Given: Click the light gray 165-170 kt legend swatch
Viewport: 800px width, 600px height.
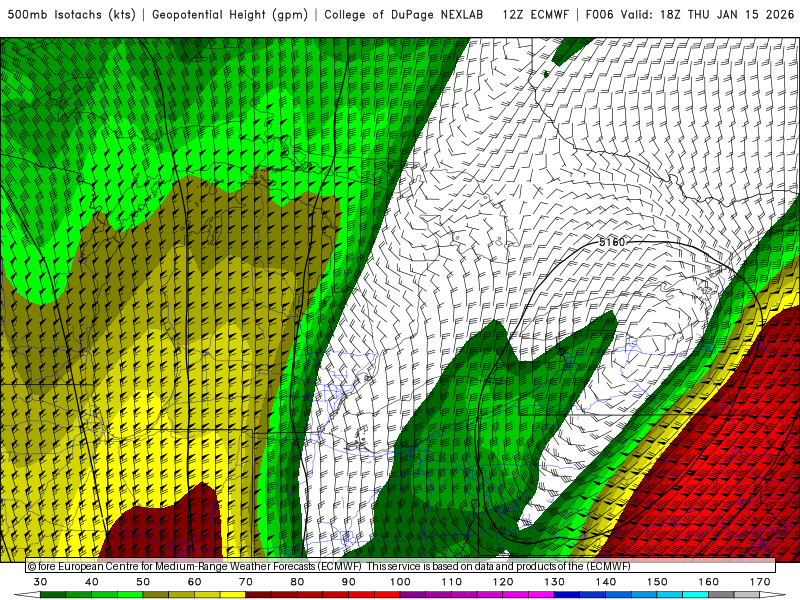Looking at the screenshot, I should point(747,595).
